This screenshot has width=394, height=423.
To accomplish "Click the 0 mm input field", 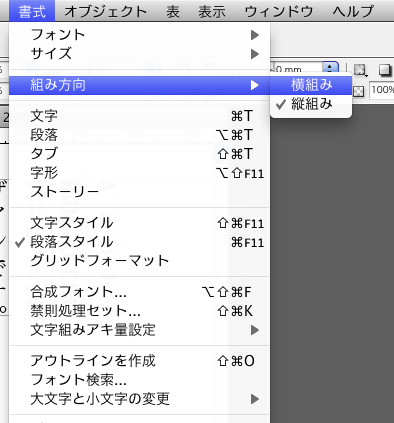I will 298,68.
